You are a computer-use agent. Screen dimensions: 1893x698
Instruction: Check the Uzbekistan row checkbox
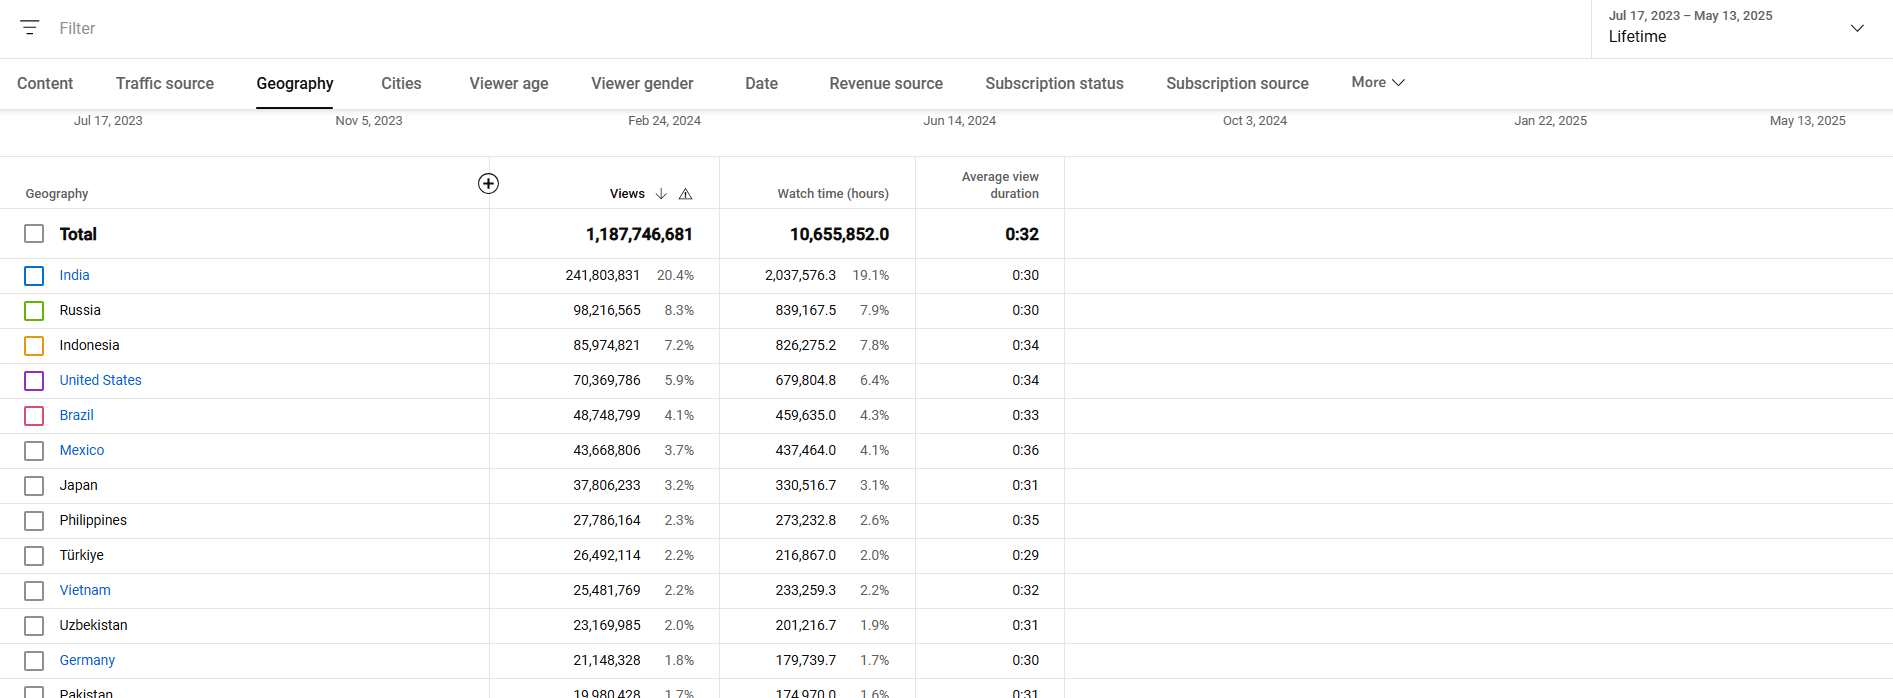[x=34, y=626]
